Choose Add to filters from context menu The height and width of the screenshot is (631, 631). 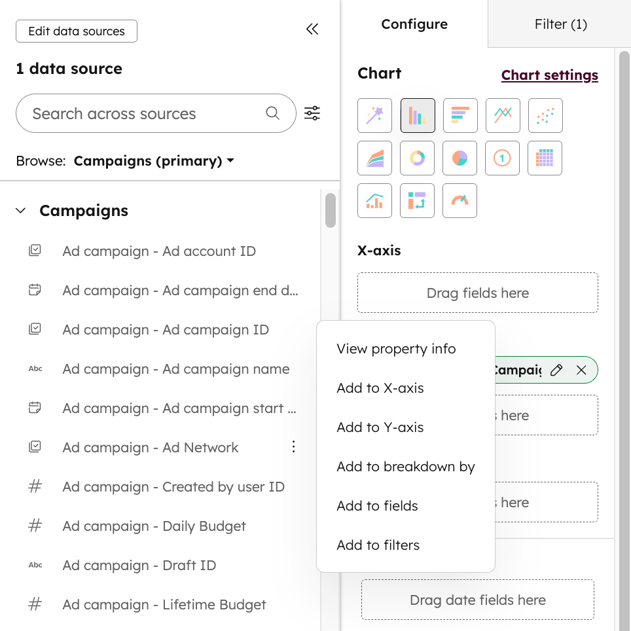(378, 545)
